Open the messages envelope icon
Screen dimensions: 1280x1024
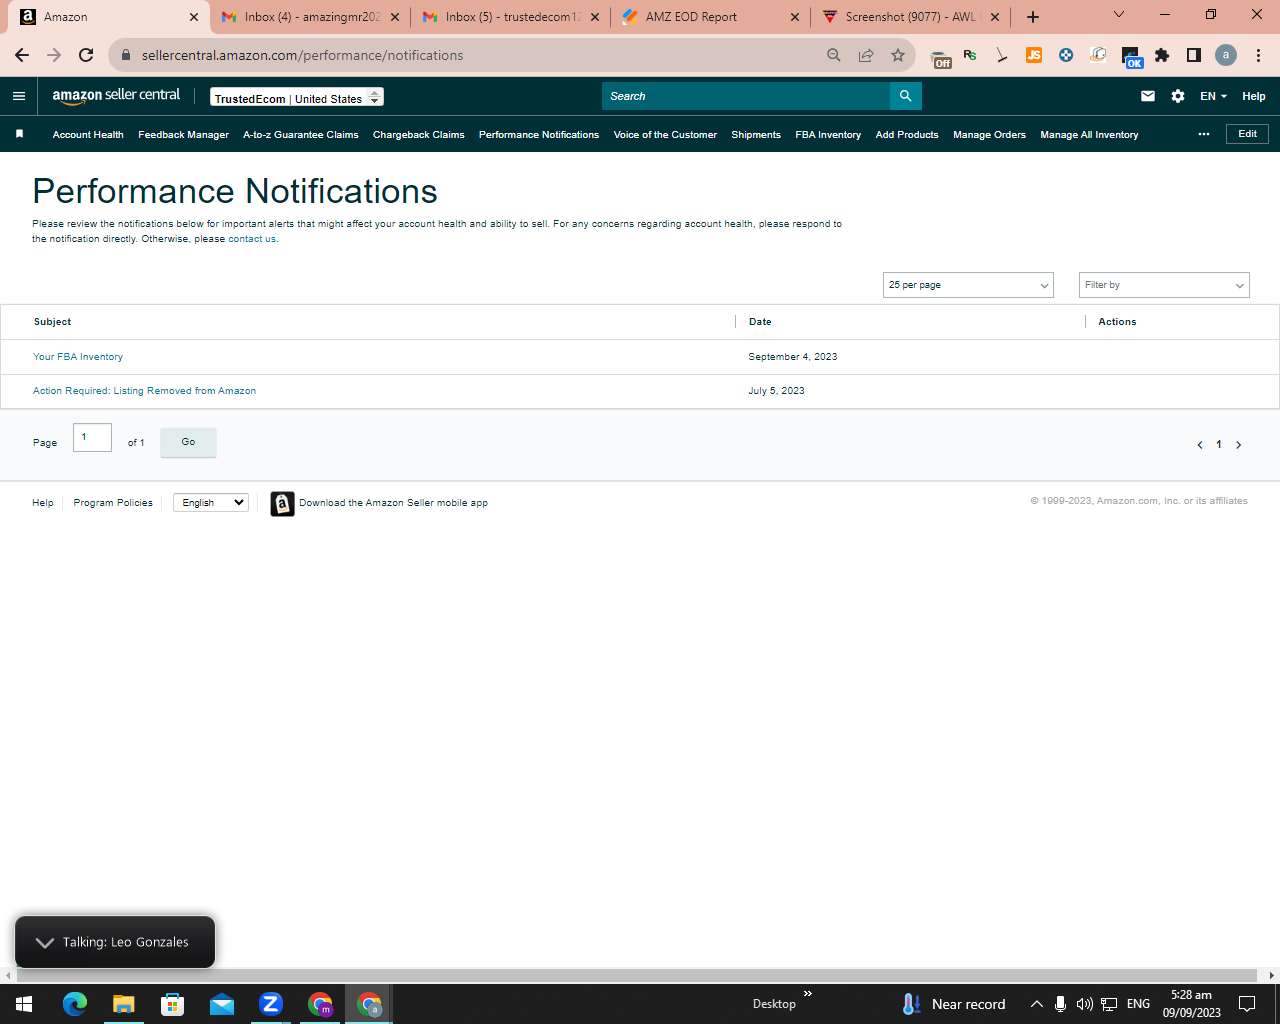[x=1148, y=96]
